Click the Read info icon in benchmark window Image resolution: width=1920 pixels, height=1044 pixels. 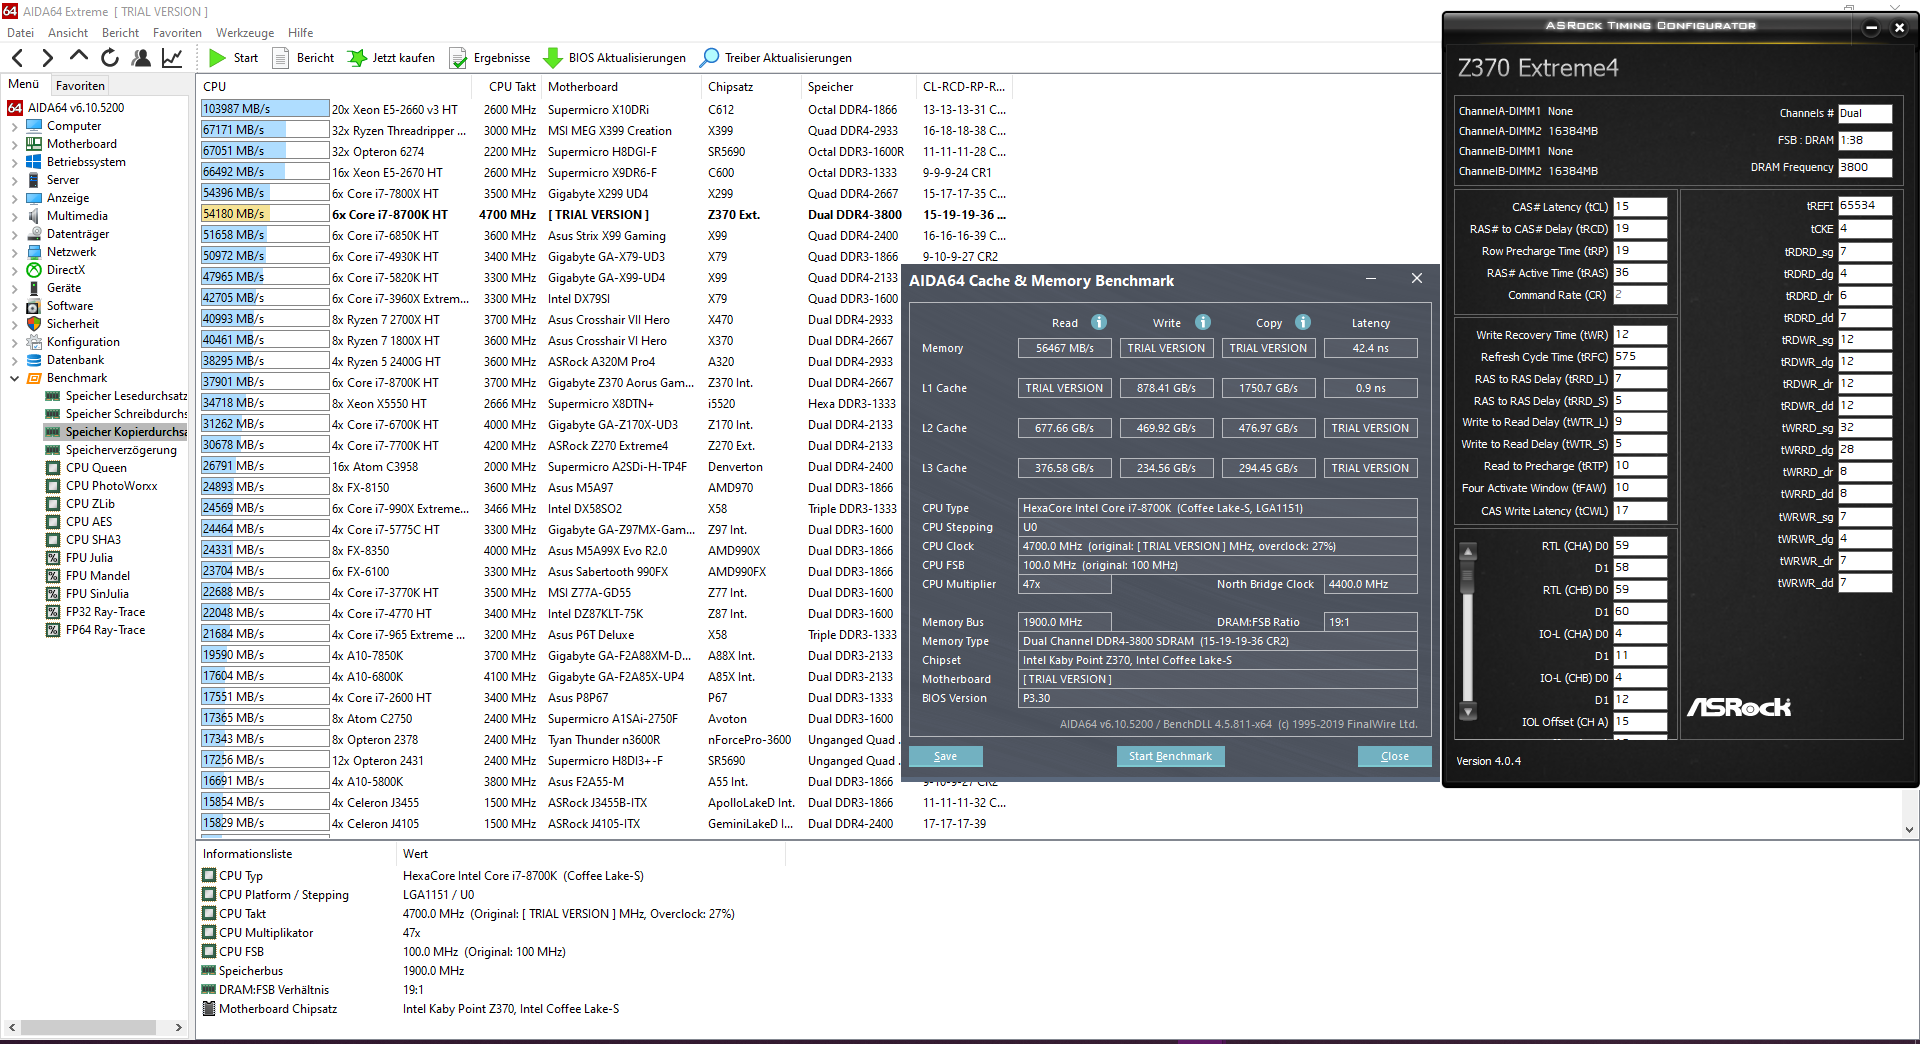1098,322
